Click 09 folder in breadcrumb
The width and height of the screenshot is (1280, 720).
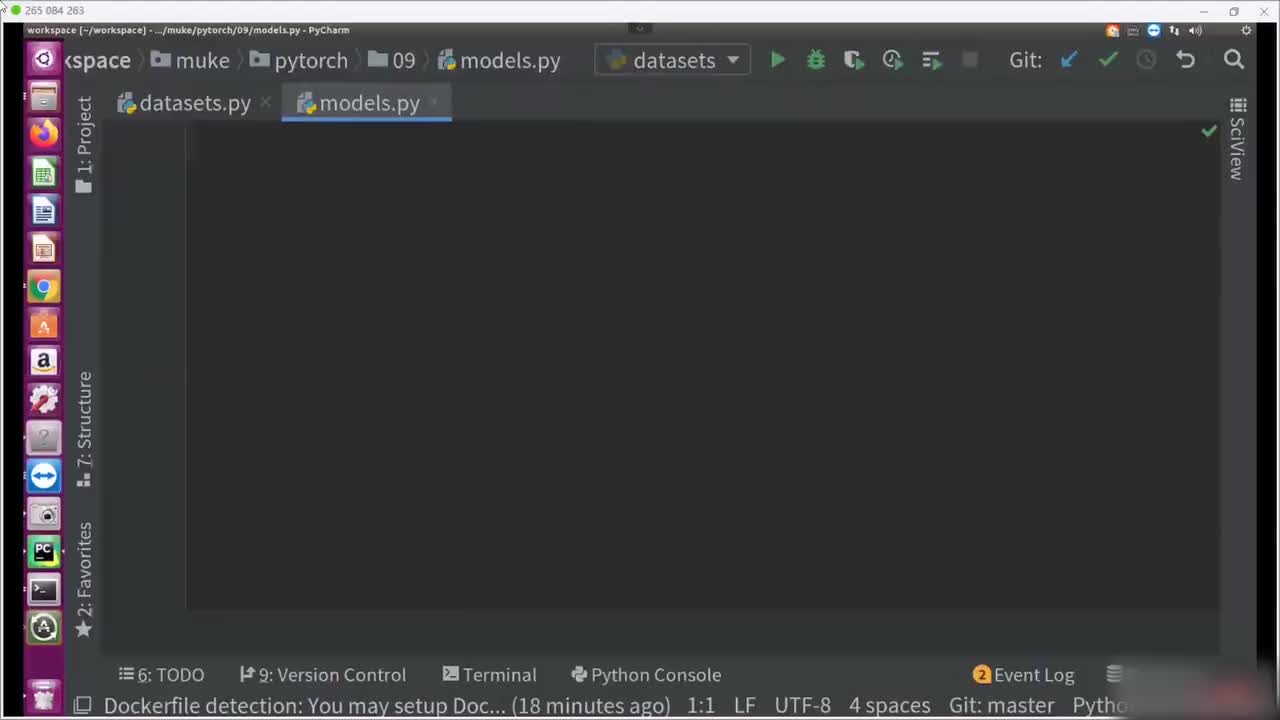(x=391, y=60)
